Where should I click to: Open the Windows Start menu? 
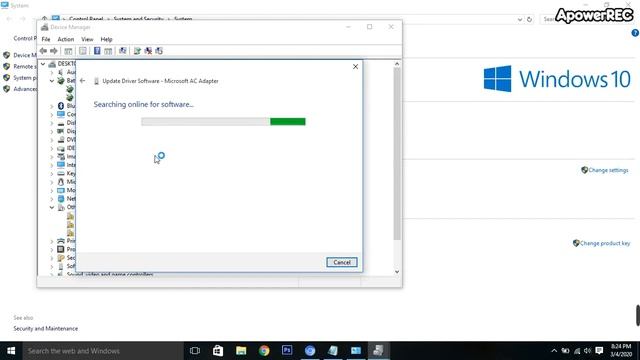coord(11,351)
